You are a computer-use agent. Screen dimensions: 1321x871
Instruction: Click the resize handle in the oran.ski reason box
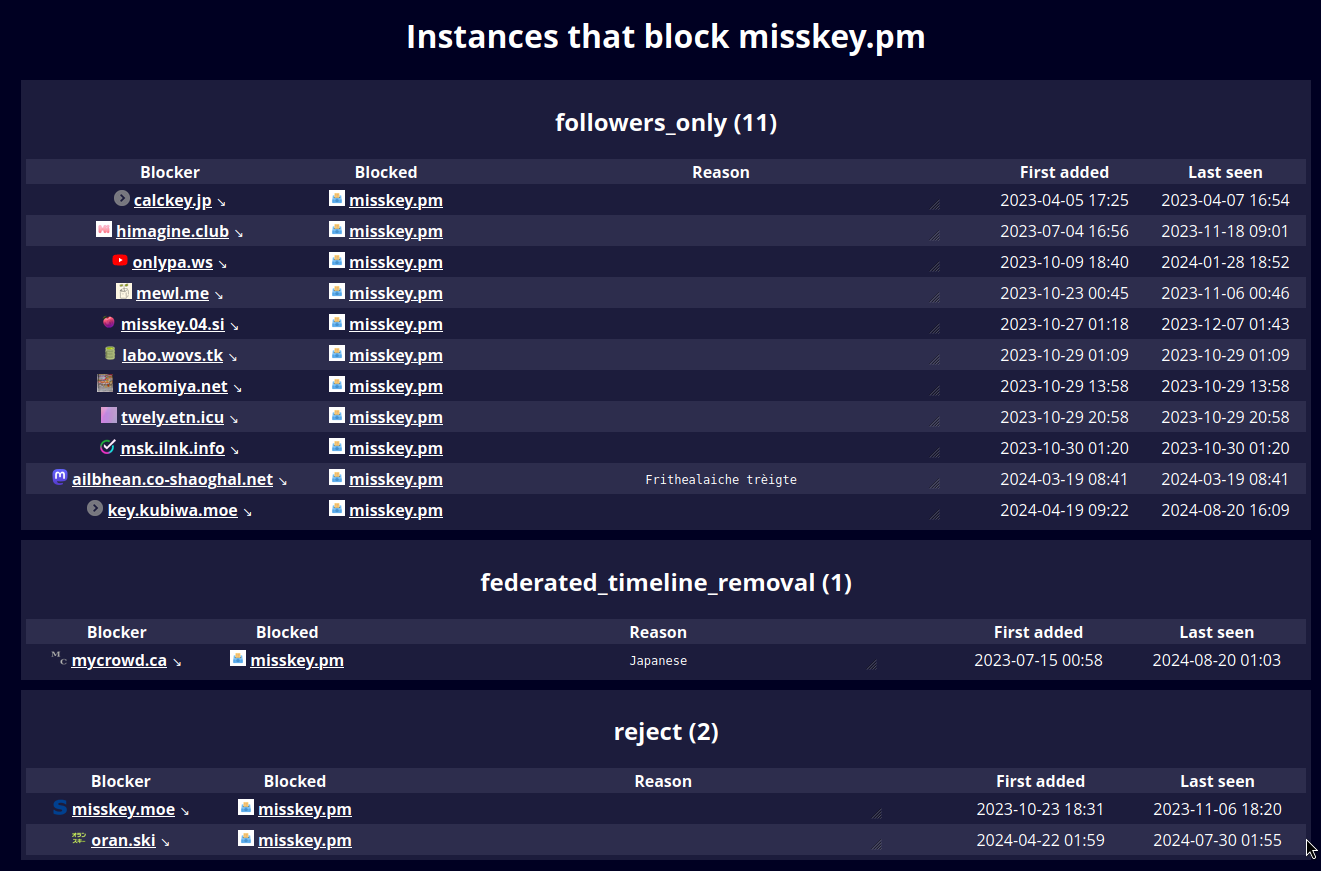point(876,845)
